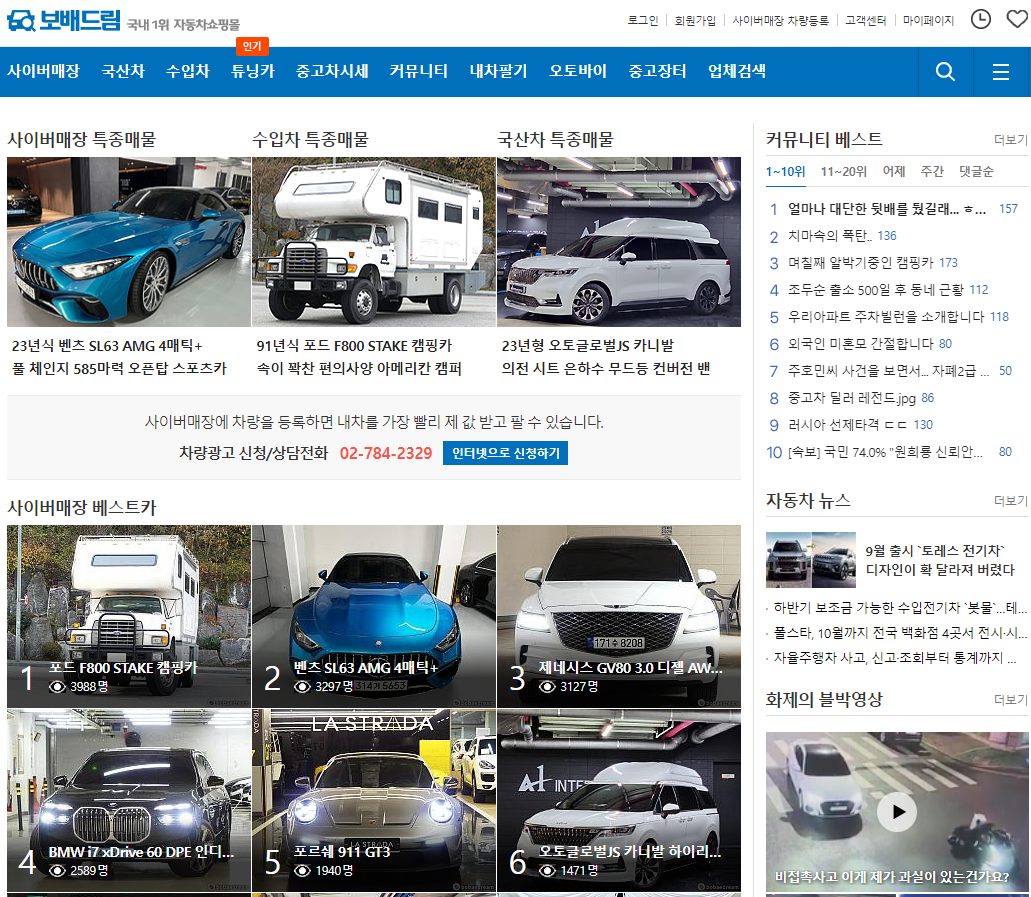Open community post 얼마나 대단한 뒷배를 뒀길래
The image size is (1031, 897).
click(887, 209)
